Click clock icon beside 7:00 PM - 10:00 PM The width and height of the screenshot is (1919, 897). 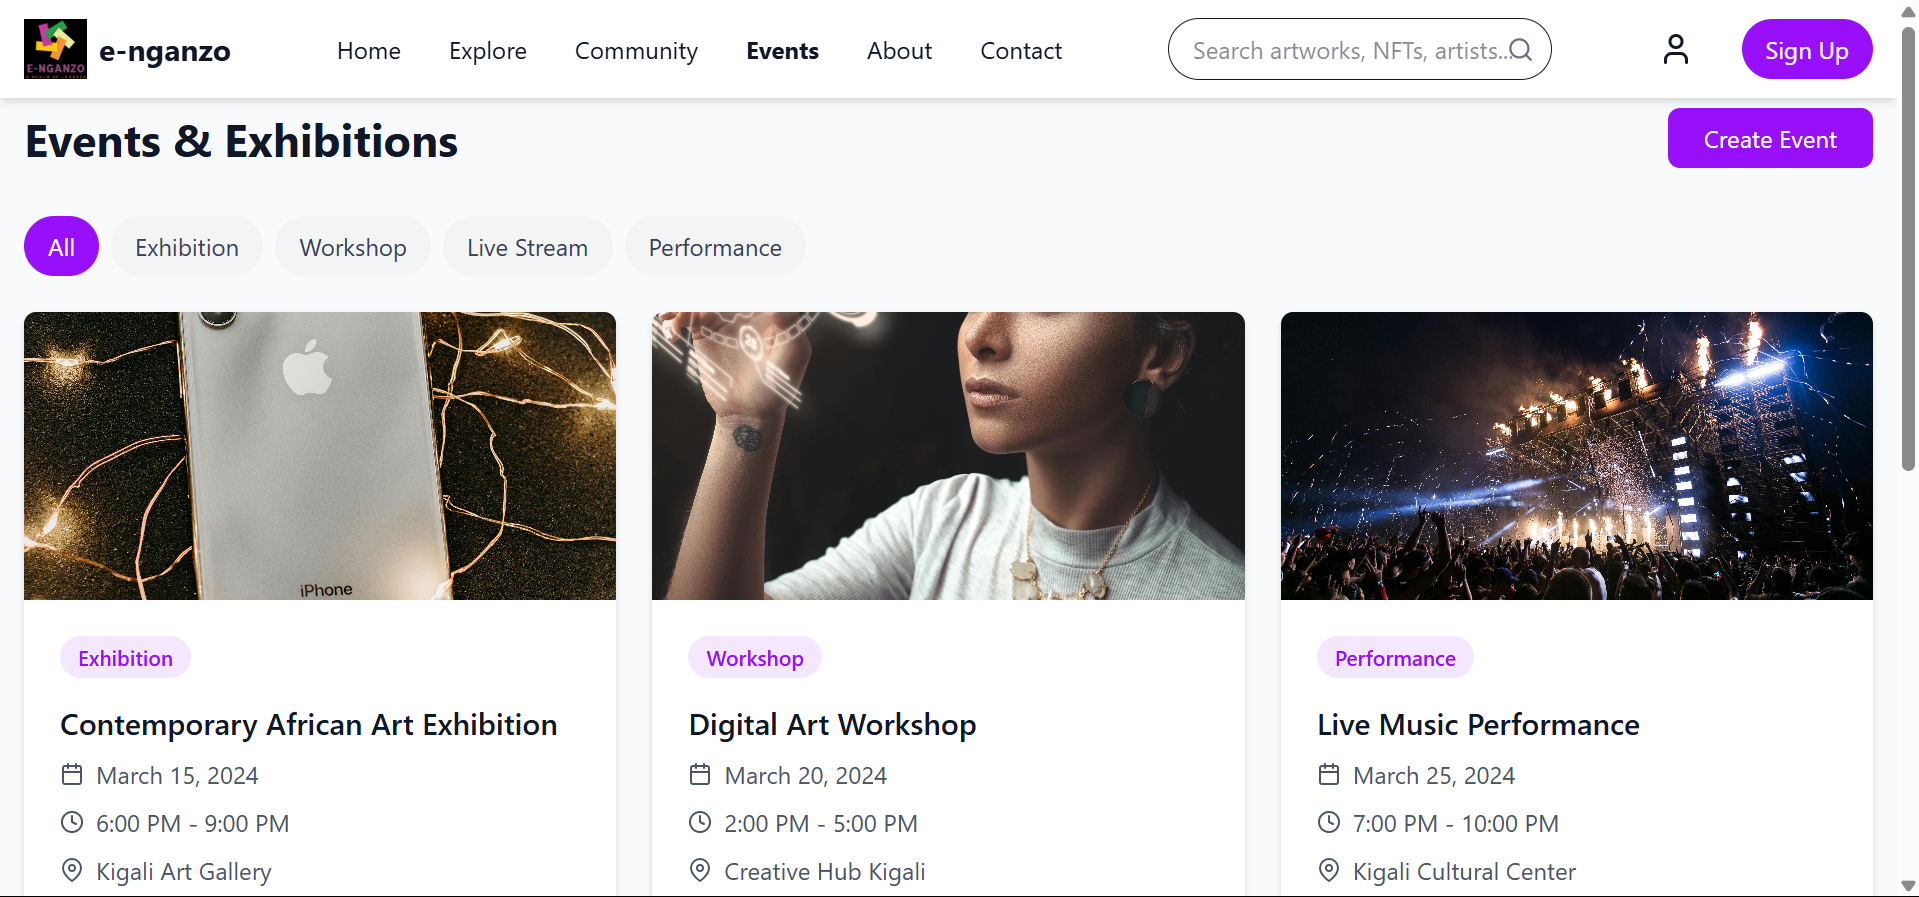pyautogui.click(x=1329, y=823)
